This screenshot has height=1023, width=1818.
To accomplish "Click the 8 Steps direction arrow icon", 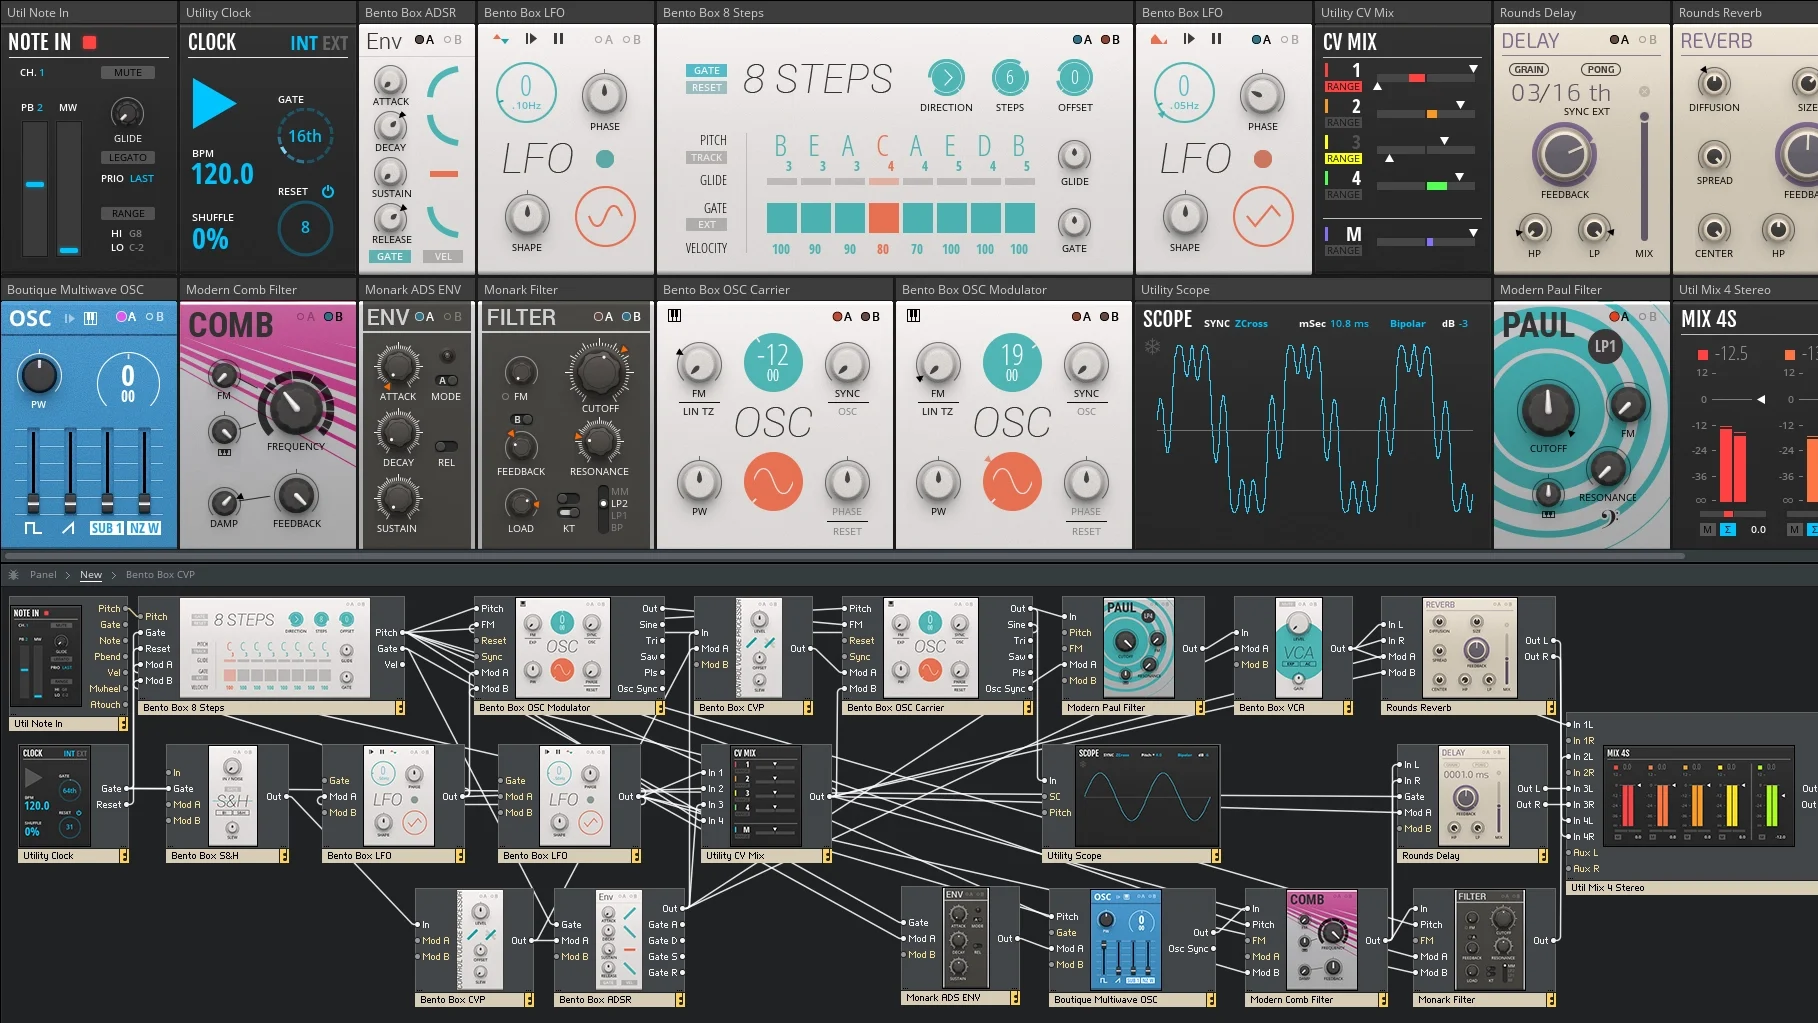I will click(945, 78).
